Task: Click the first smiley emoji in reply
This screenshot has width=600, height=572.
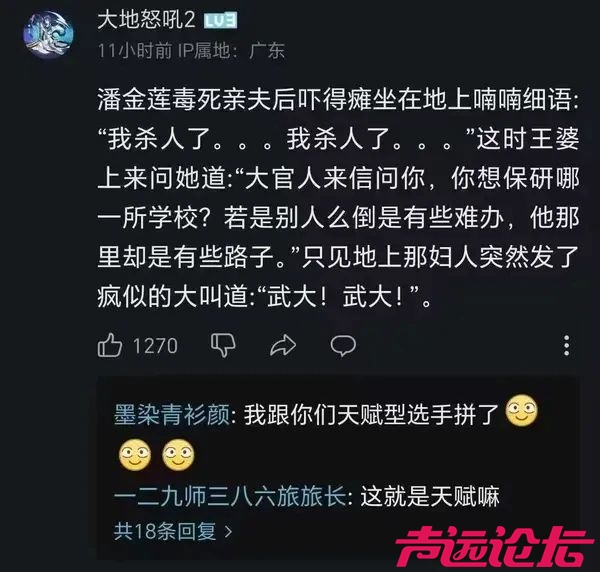Action: pos(522,411)
